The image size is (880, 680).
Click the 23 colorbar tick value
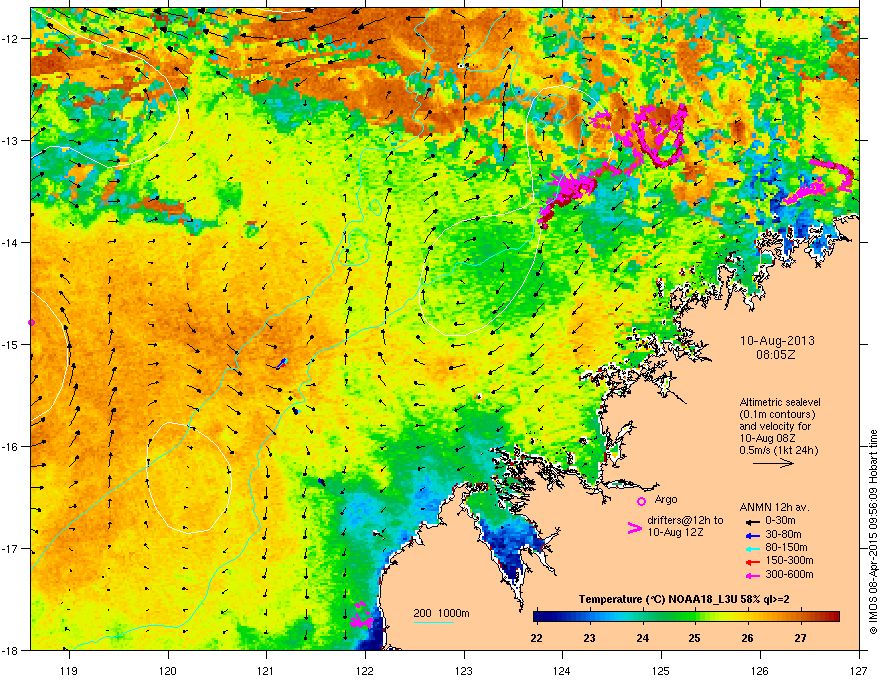589,638
